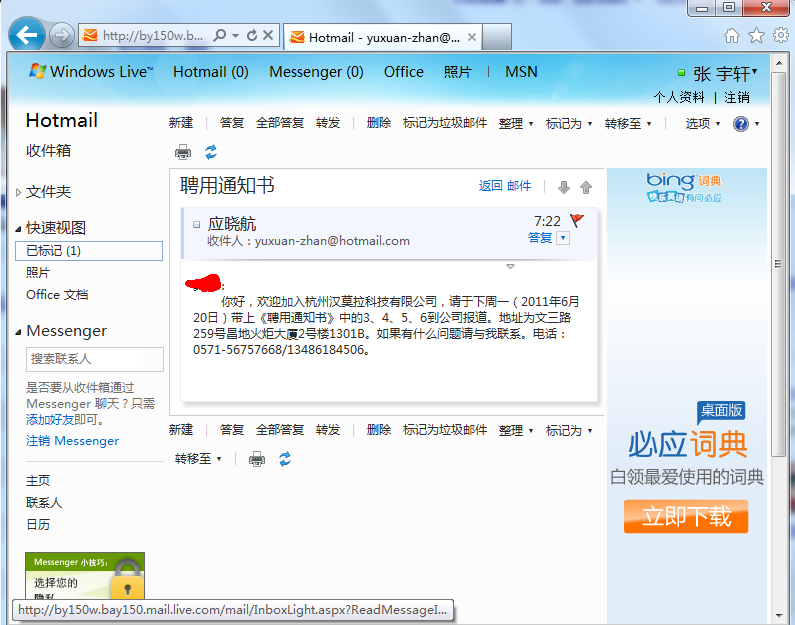Click the 添加好友 link
The image size is (795, 625).
[50, 420]
